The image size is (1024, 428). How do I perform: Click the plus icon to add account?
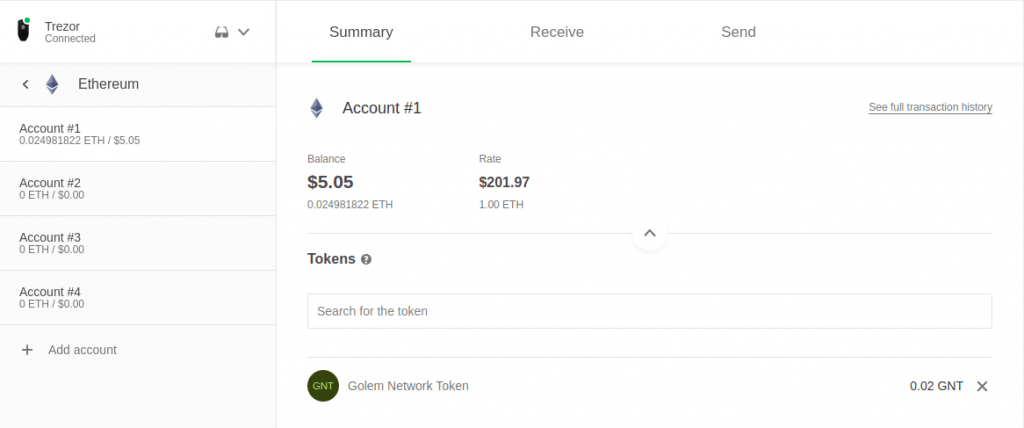[27, 350]
